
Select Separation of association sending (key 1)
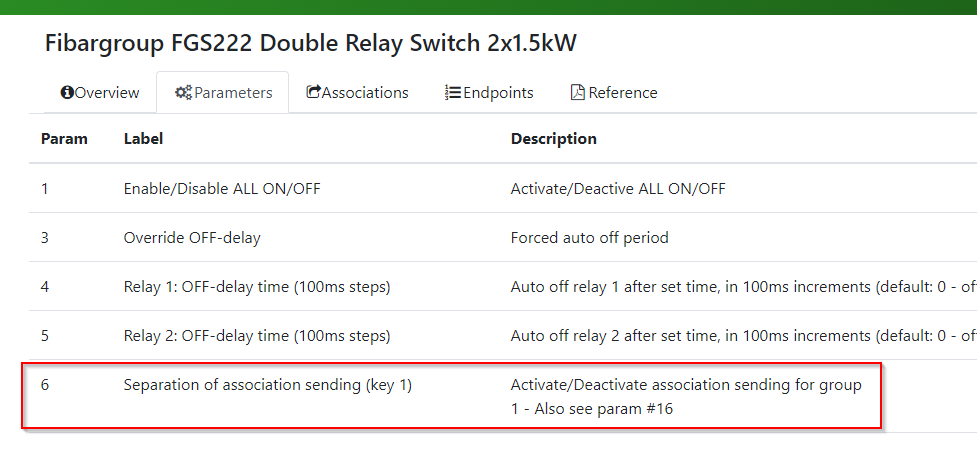(268, 385)
